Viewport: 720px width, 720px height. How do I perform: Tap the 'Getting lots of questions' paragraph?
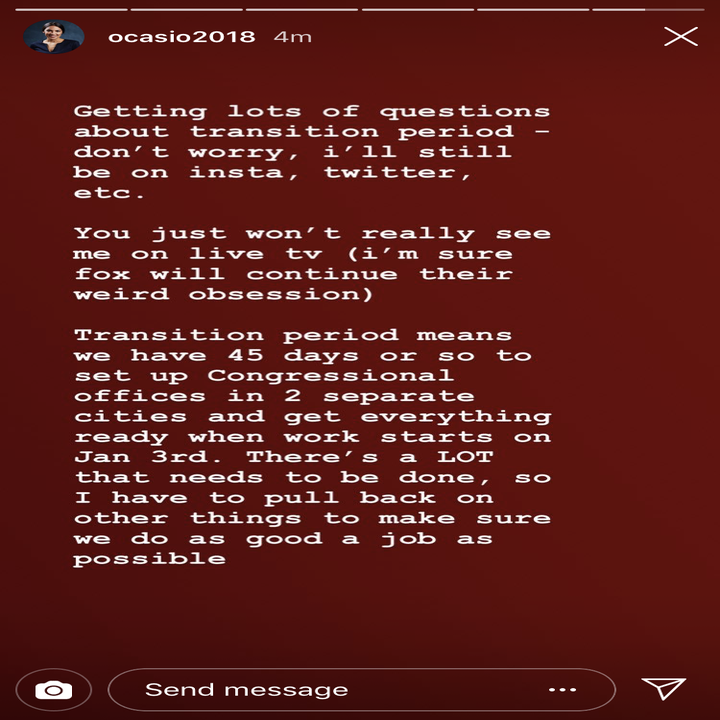(x=312, y=152)
